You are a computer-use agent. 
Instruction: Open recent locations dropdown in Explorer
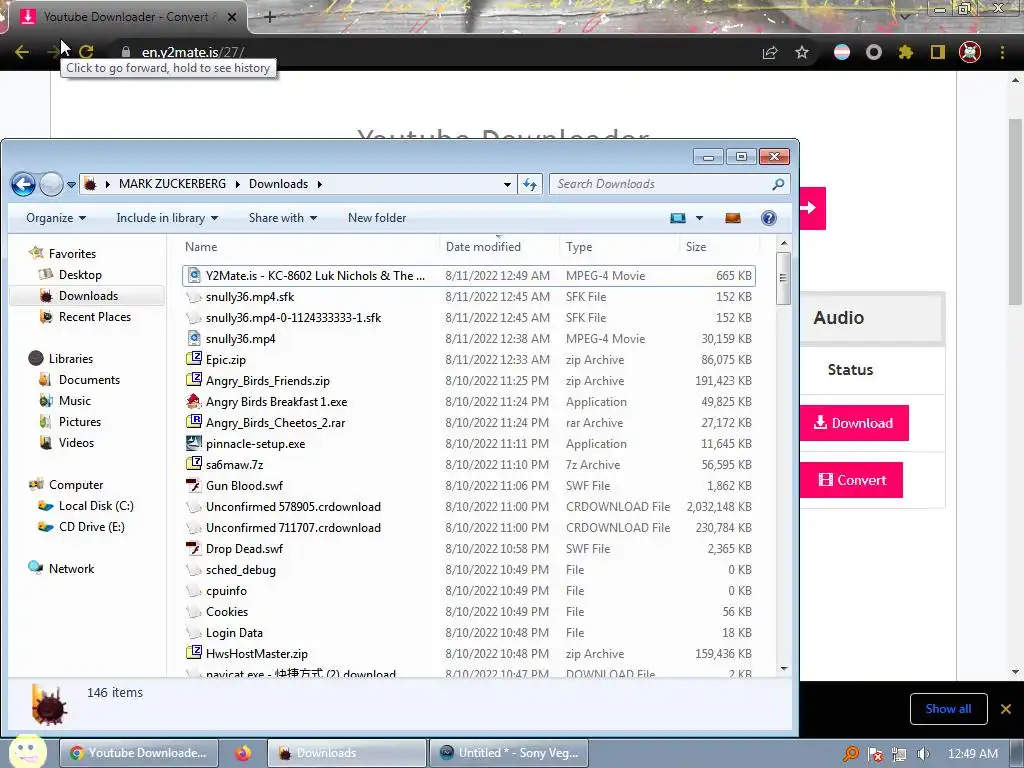(x=71, y=185)
